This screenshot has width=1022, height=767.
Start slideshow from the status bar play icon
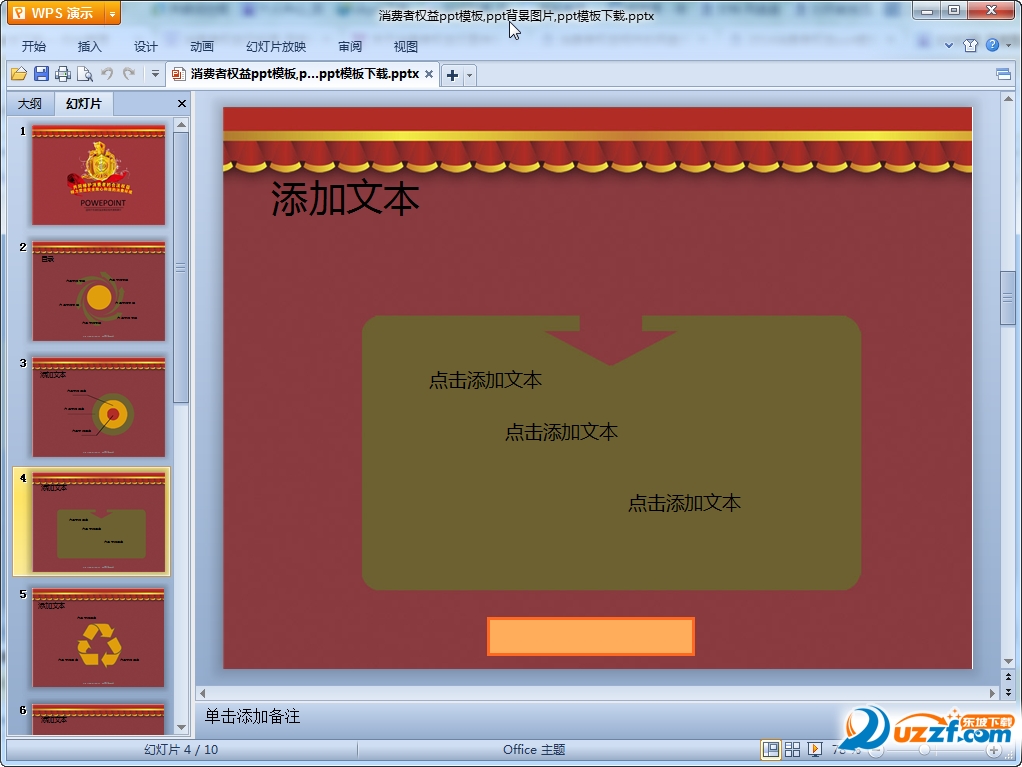tap(815, 749)
